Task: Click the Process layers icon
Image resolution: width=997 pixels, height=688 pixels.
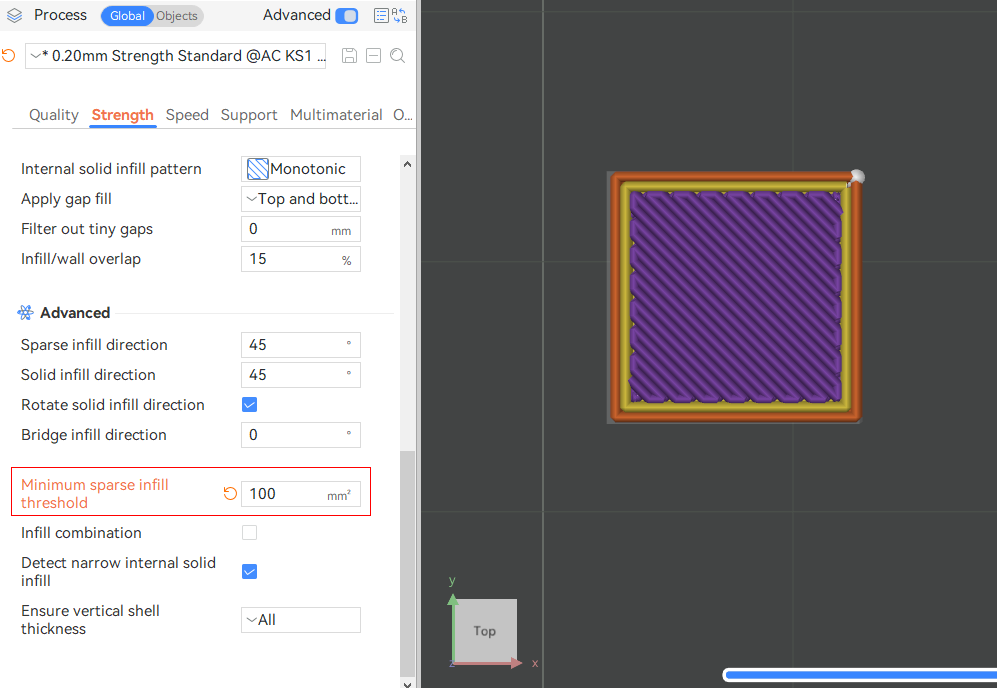Action: point(14,15)
